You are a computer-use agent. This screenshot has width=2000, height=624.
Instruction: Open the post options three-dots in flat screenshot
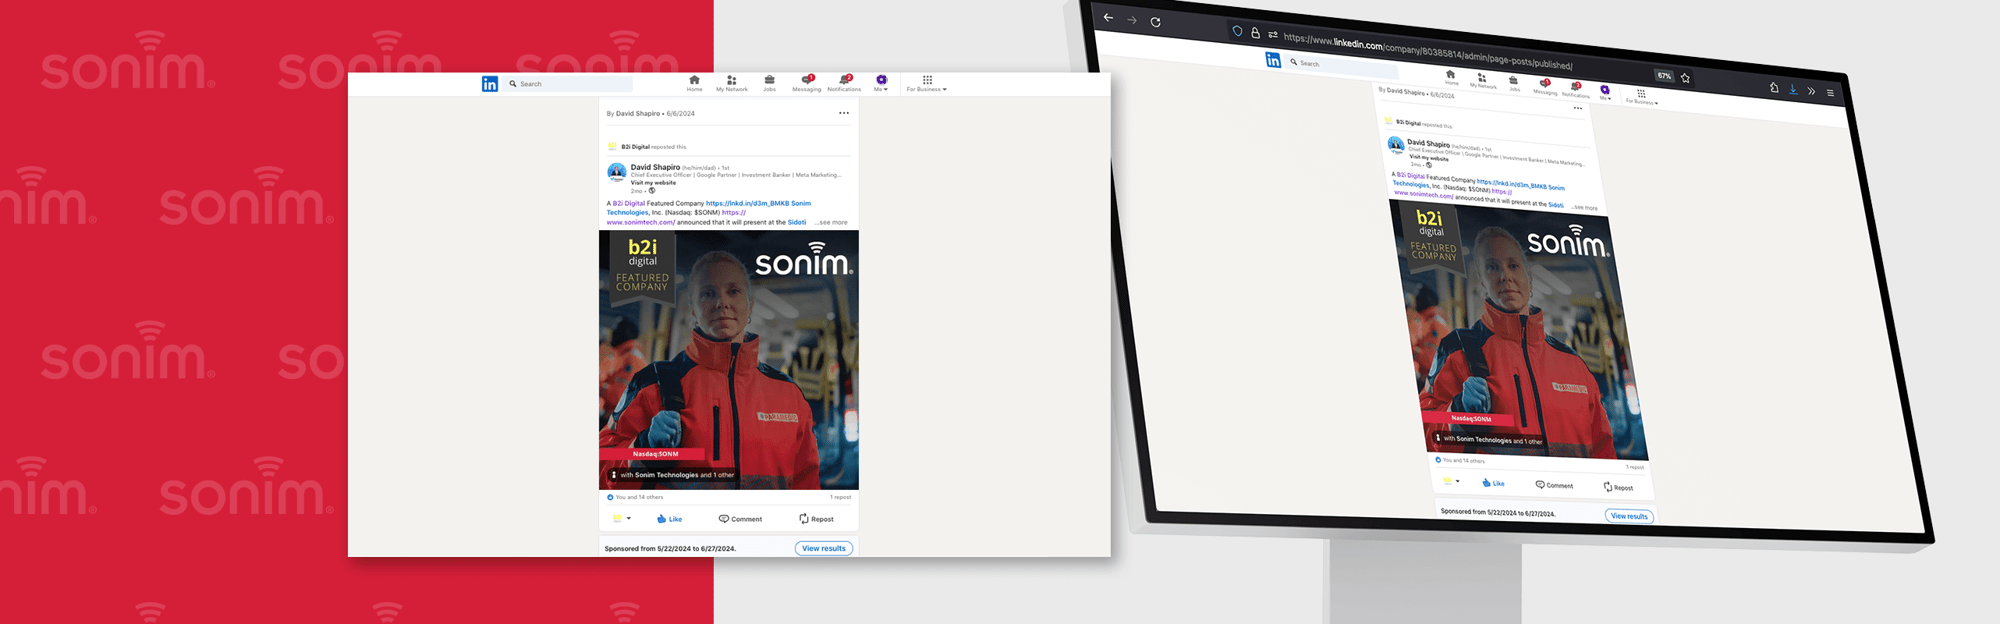click(x=844, y=113)
